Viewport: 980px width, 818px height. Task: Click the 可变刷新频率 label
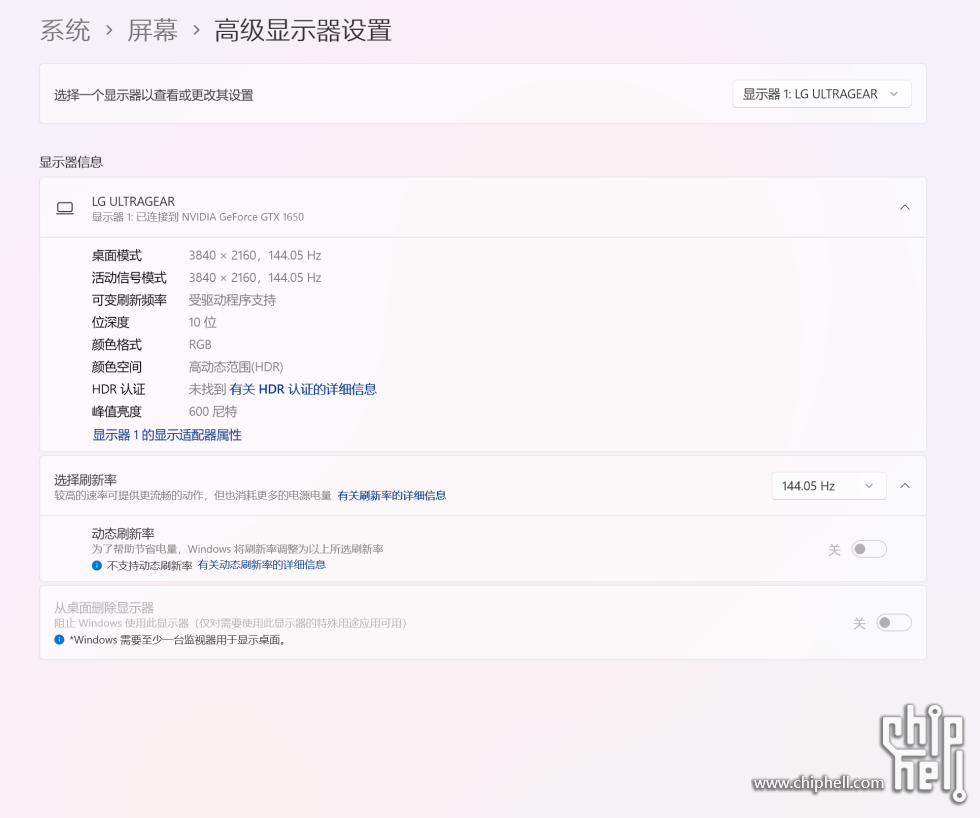[x=129, y=300]
